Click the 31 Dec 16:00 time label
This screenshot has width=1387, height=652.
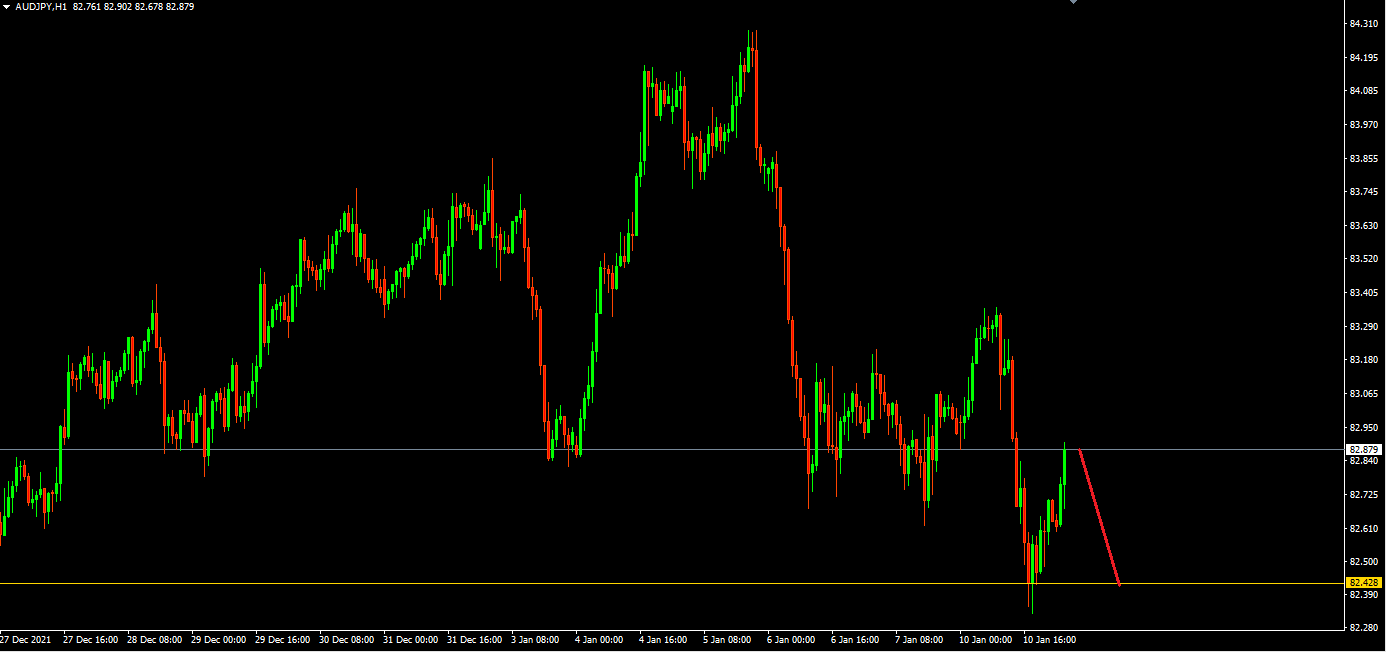pos(474,639)
